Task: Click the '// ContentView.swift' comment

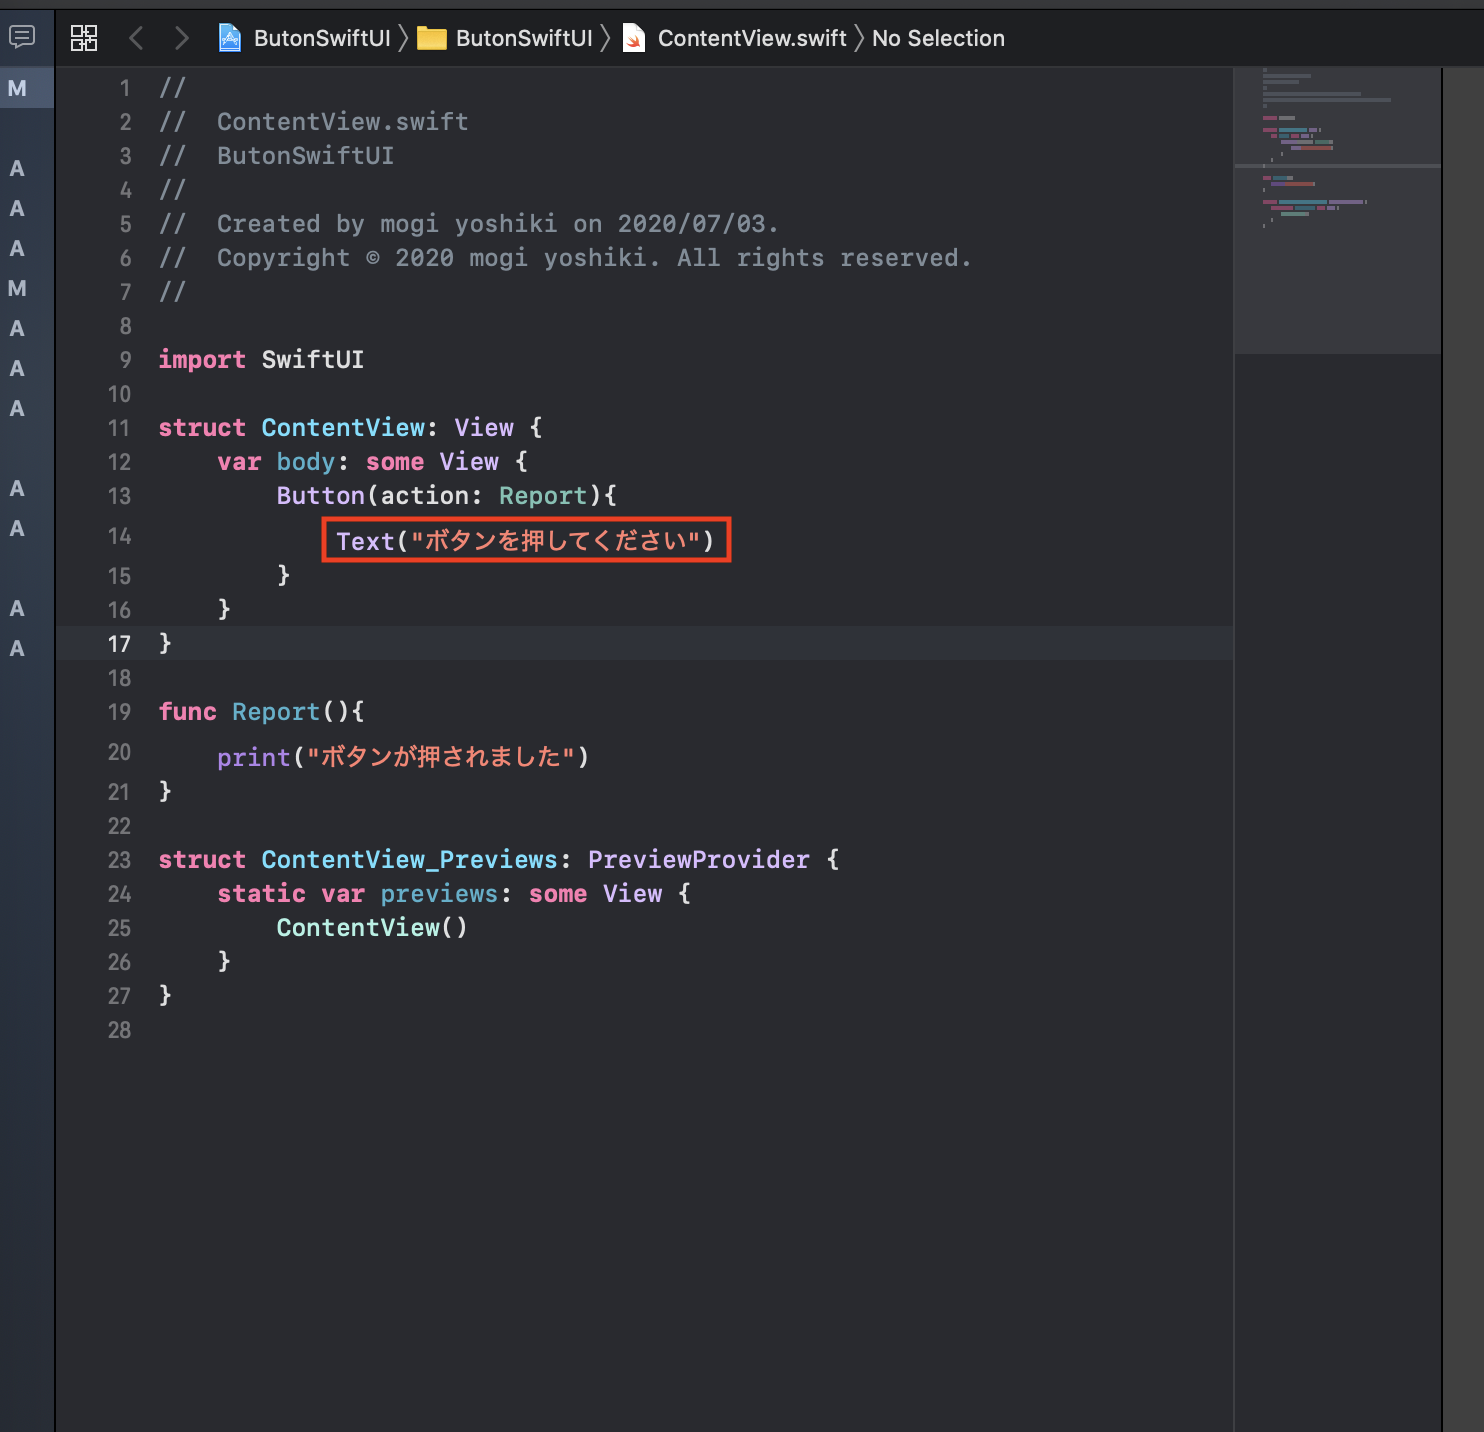Action: 313,122
